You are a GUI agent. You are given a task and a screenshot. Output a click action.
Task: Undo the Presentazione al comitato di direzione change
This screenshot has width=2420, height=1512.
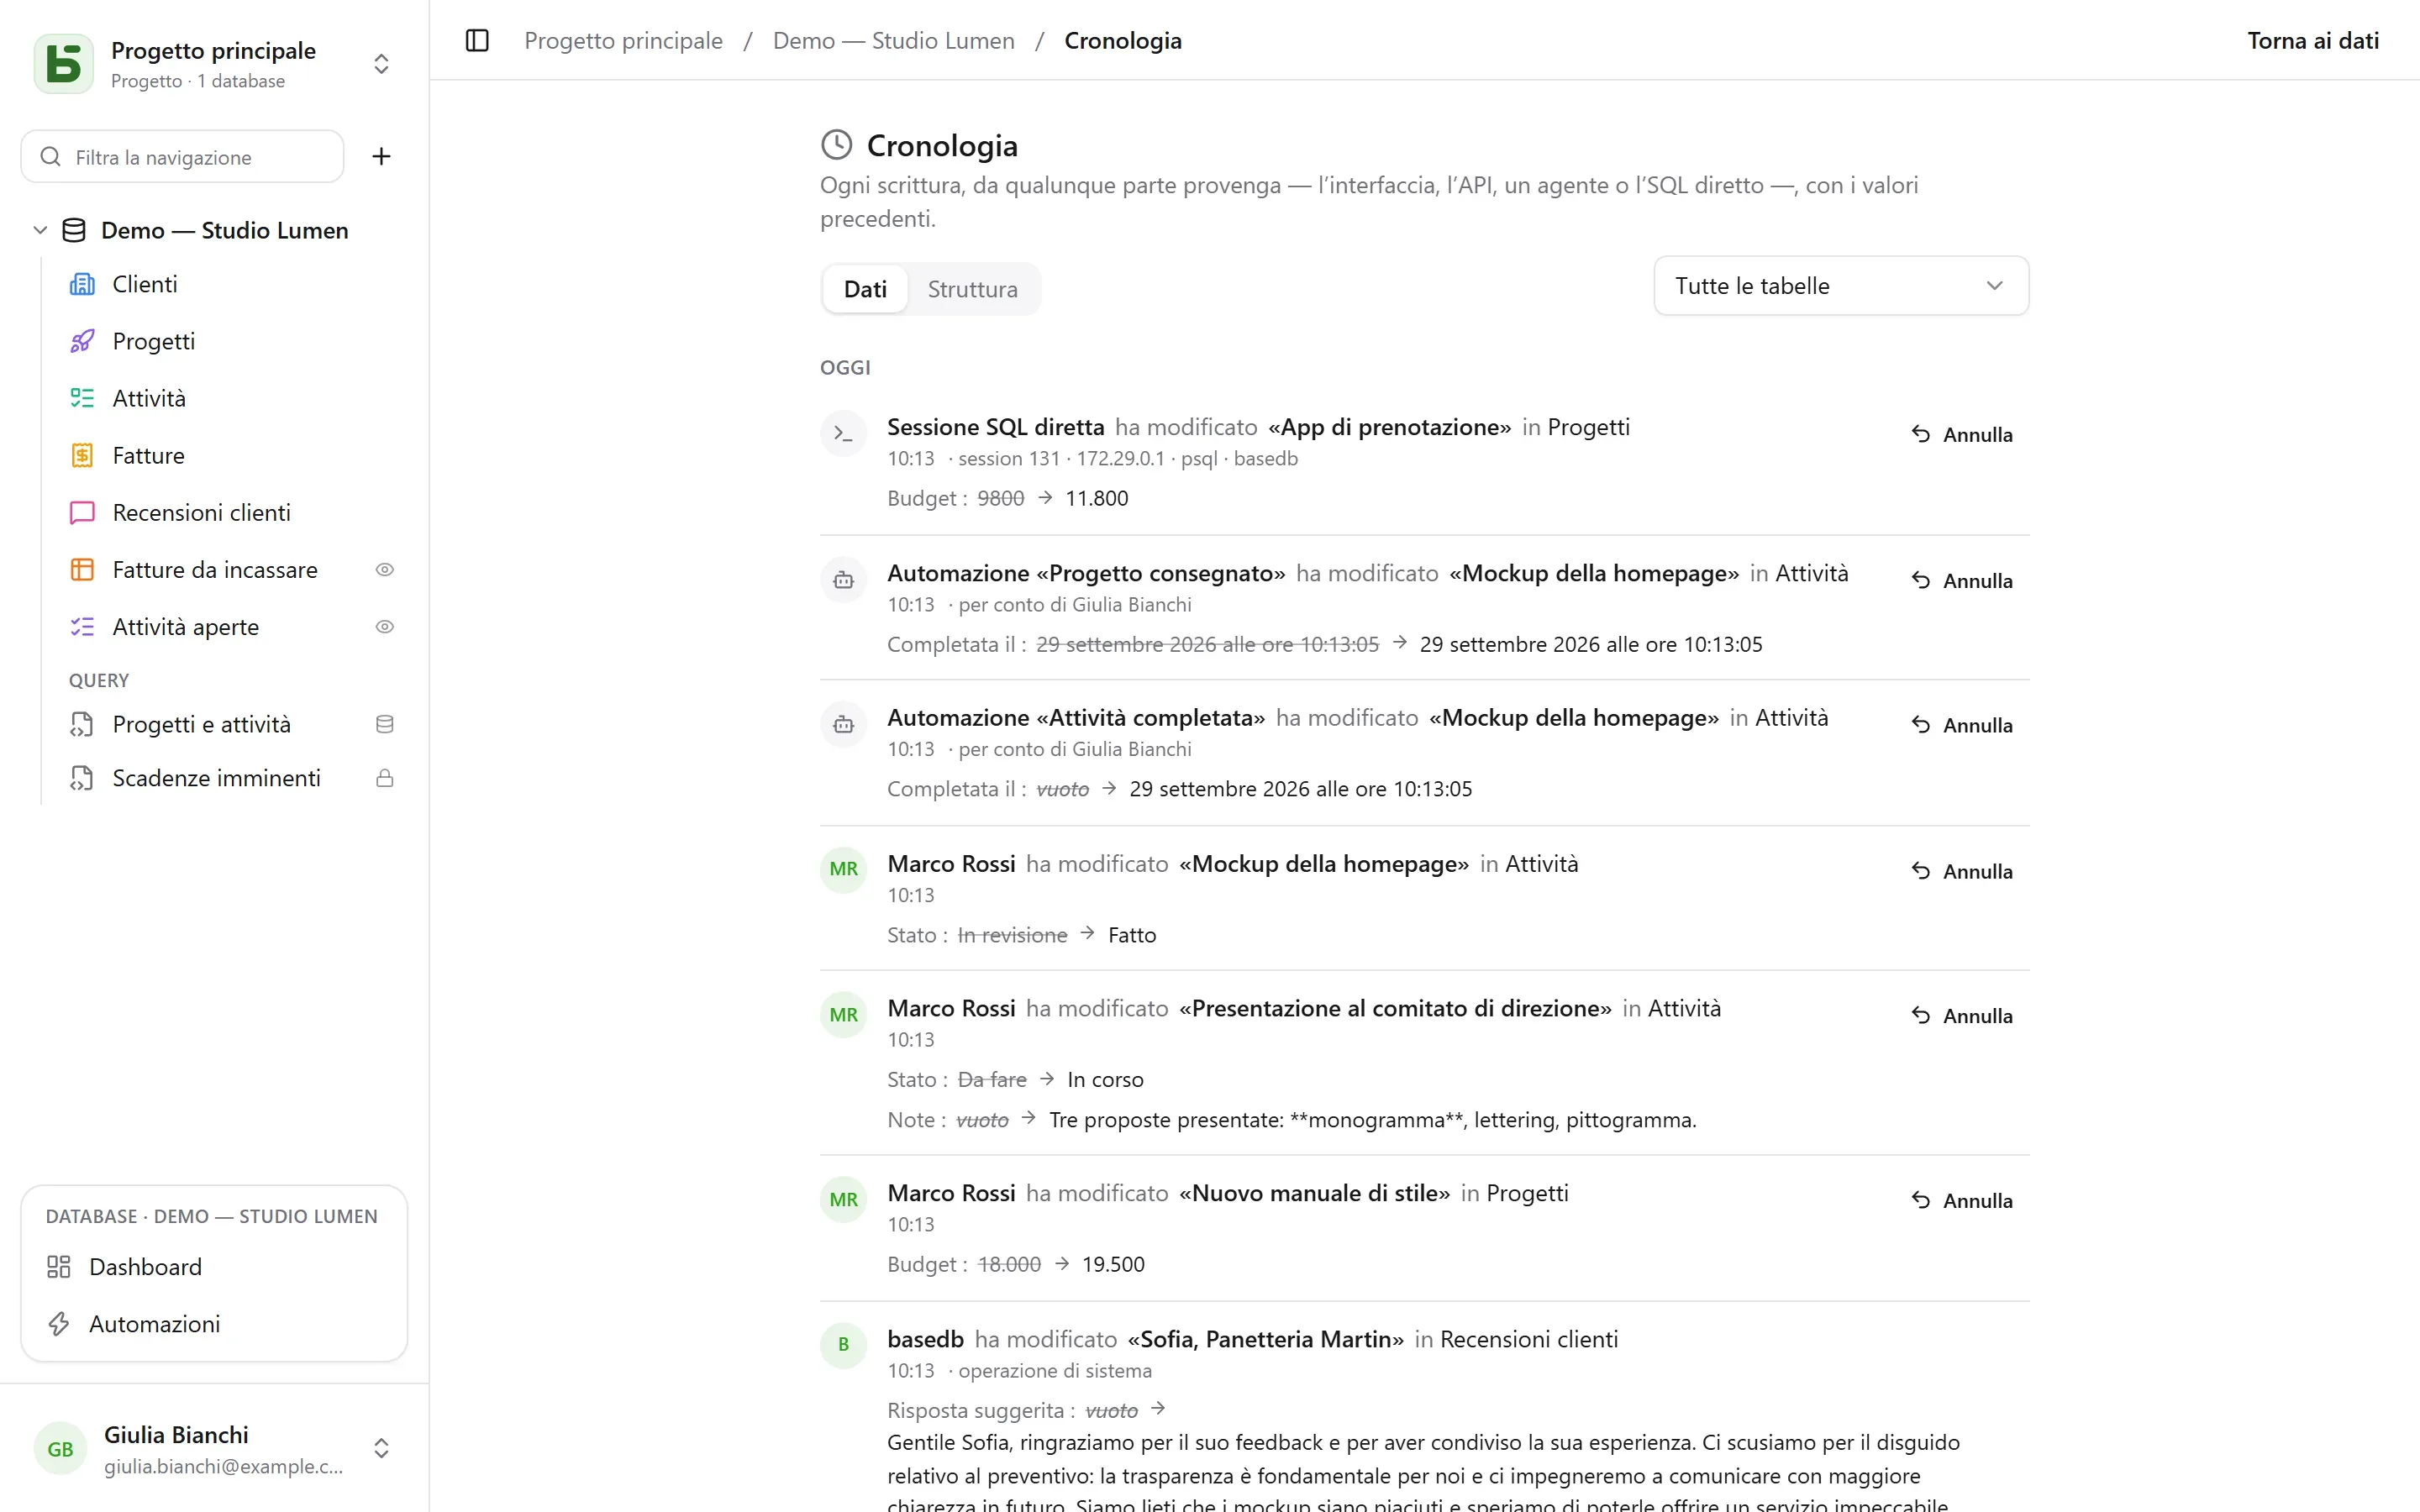pos(1962,1016)
